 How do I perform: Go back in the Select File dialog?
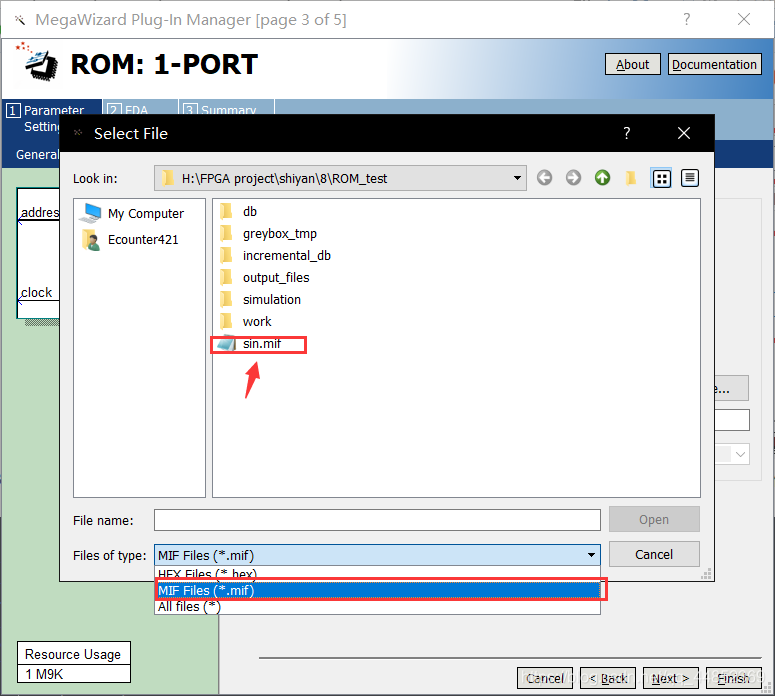[544, 177]
